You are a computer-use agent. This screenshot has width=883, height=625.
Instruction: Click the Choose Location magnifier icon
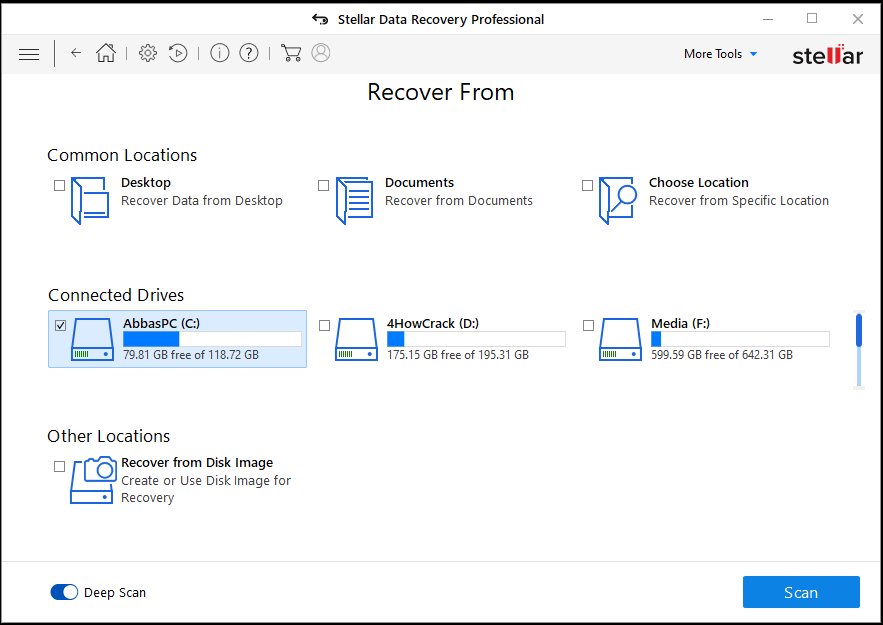(618, 200)
